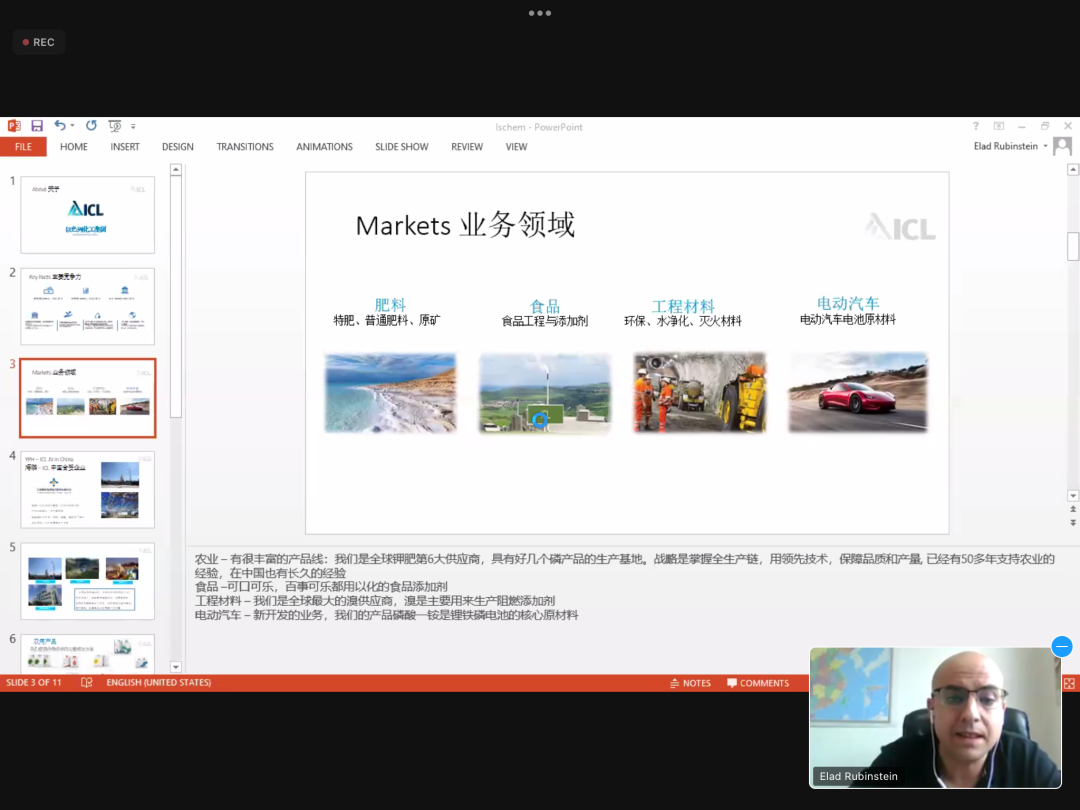This screenshot has width=1080, height=810.
Task: Click the 电动汽车 heading on the slide
Action: [848, 303]
